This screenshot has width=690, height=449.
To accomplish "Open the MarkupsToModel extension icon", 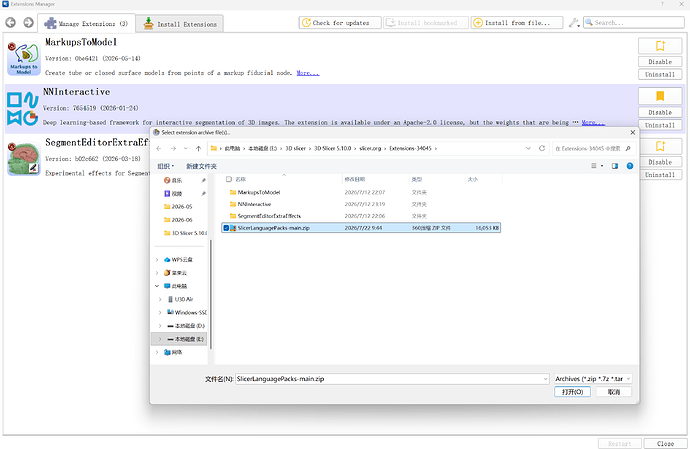I will point(24,59).
